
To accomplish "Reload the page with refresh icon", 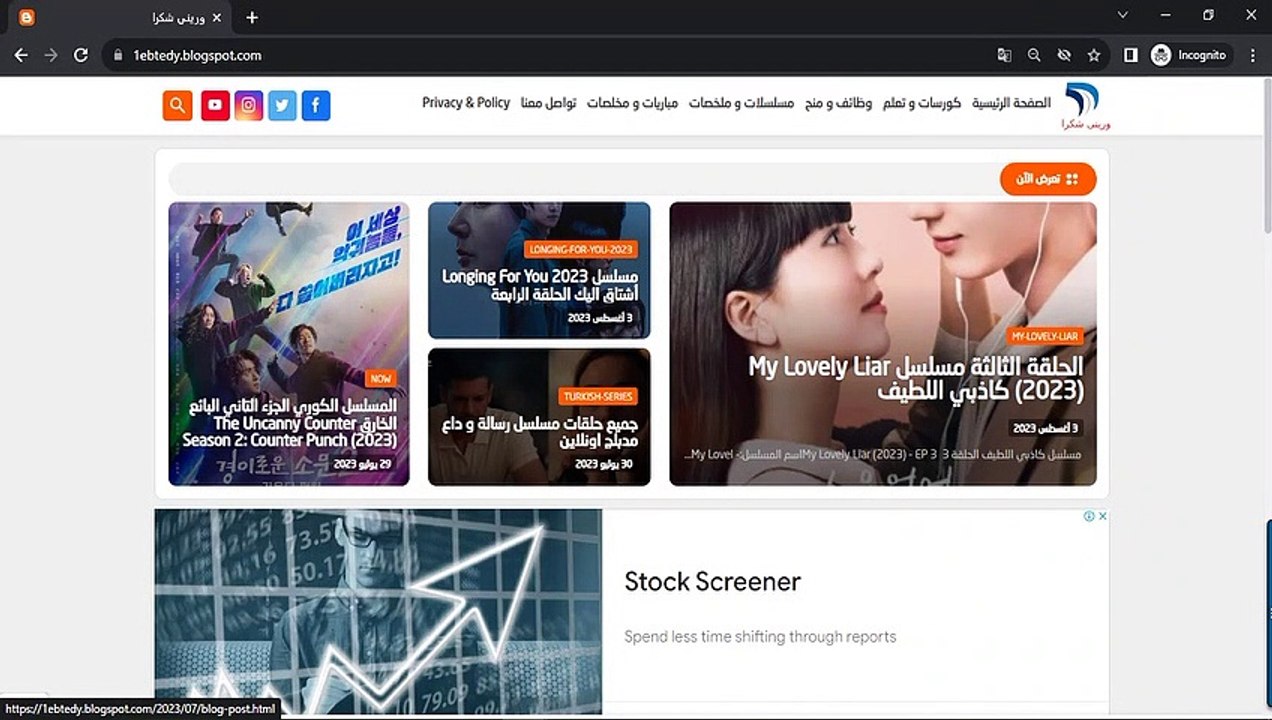I will (81, 56).
